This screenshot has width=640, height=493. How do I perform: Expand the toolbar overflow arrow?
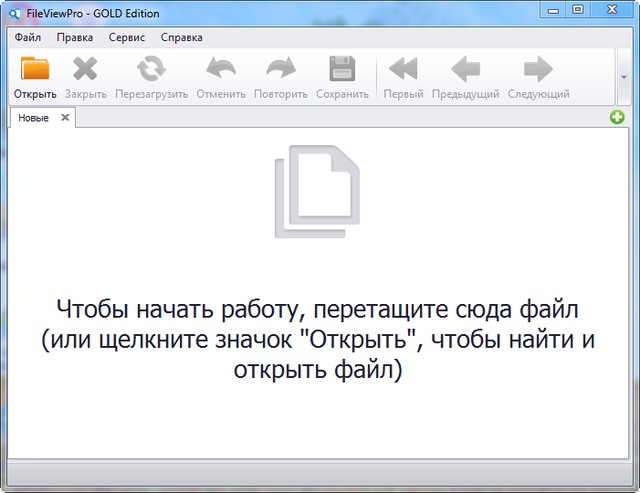[x=625, y=76]
